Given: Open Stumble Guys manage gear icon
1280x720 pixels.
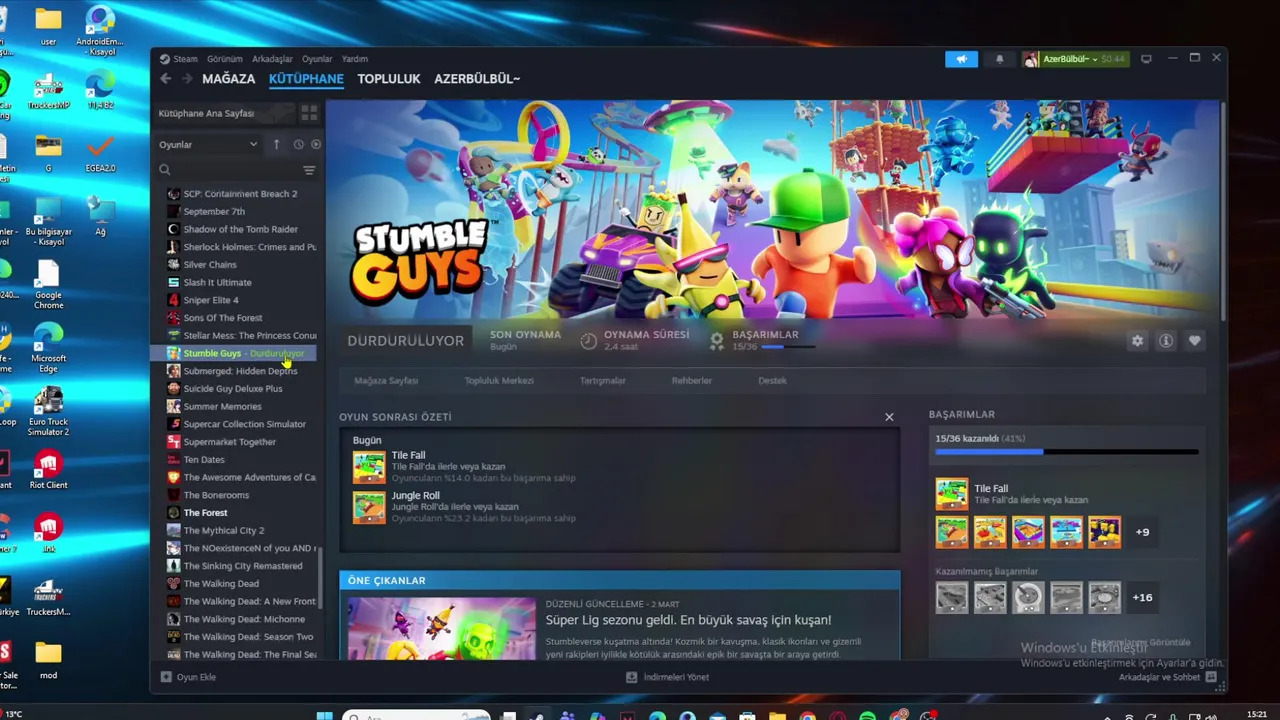Looking at the screenshot, I should point(1137,341).
